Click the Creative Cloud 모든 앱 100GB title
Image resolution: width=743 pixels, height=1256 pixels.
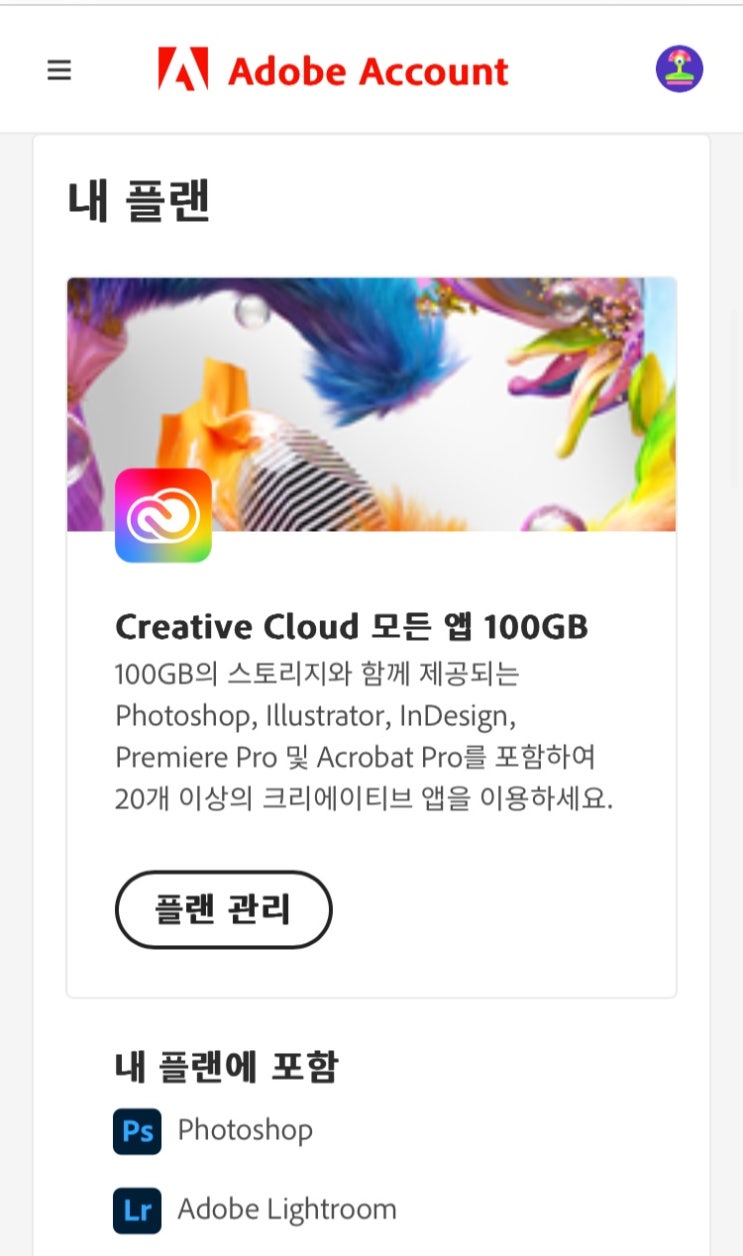[351, 627]
